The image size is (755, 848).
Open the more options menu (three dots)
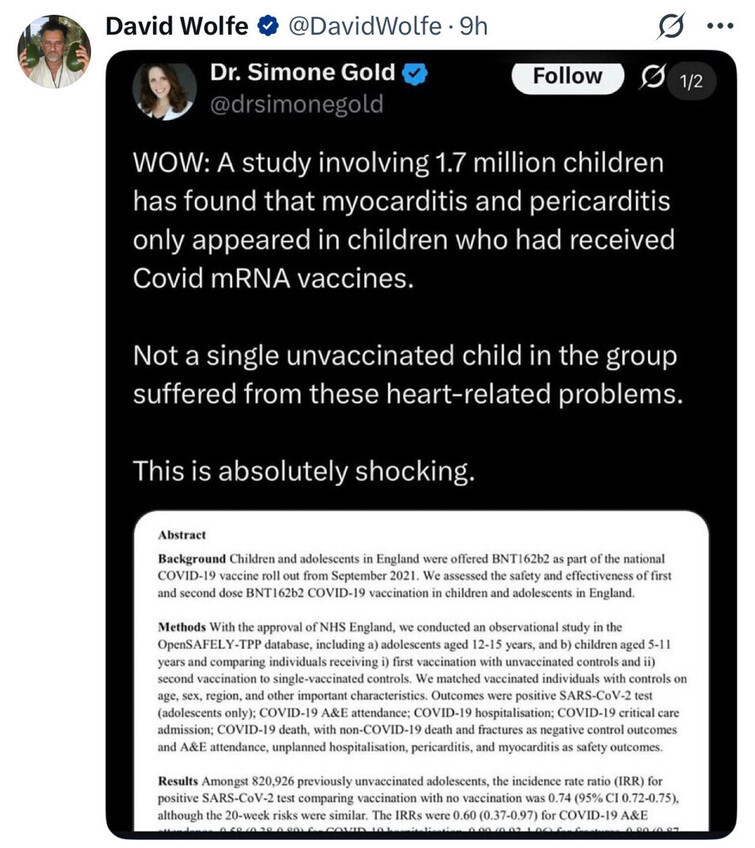coord(720,27)
